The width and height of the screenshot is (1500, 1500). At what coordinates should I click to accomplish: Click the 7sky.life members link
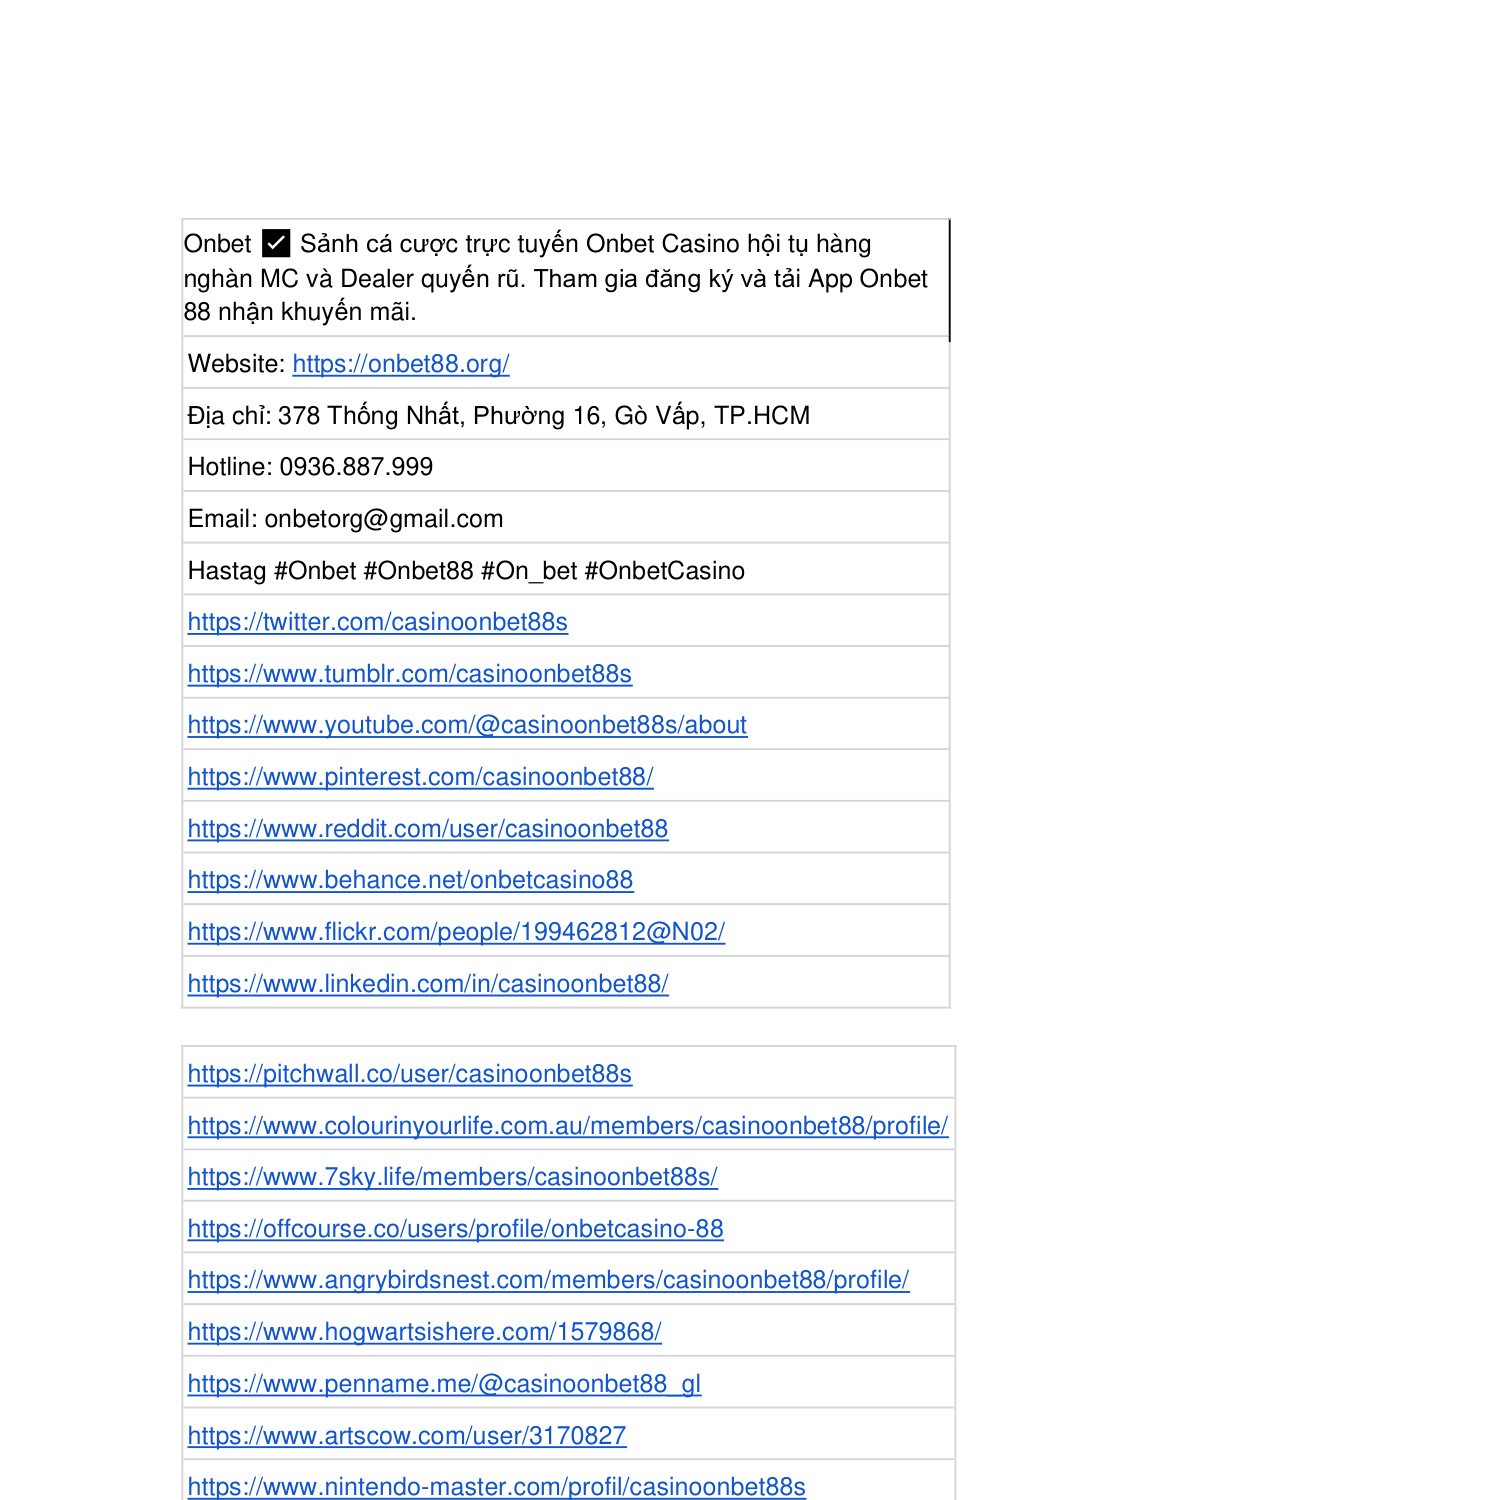click(x=452, y=1177)
